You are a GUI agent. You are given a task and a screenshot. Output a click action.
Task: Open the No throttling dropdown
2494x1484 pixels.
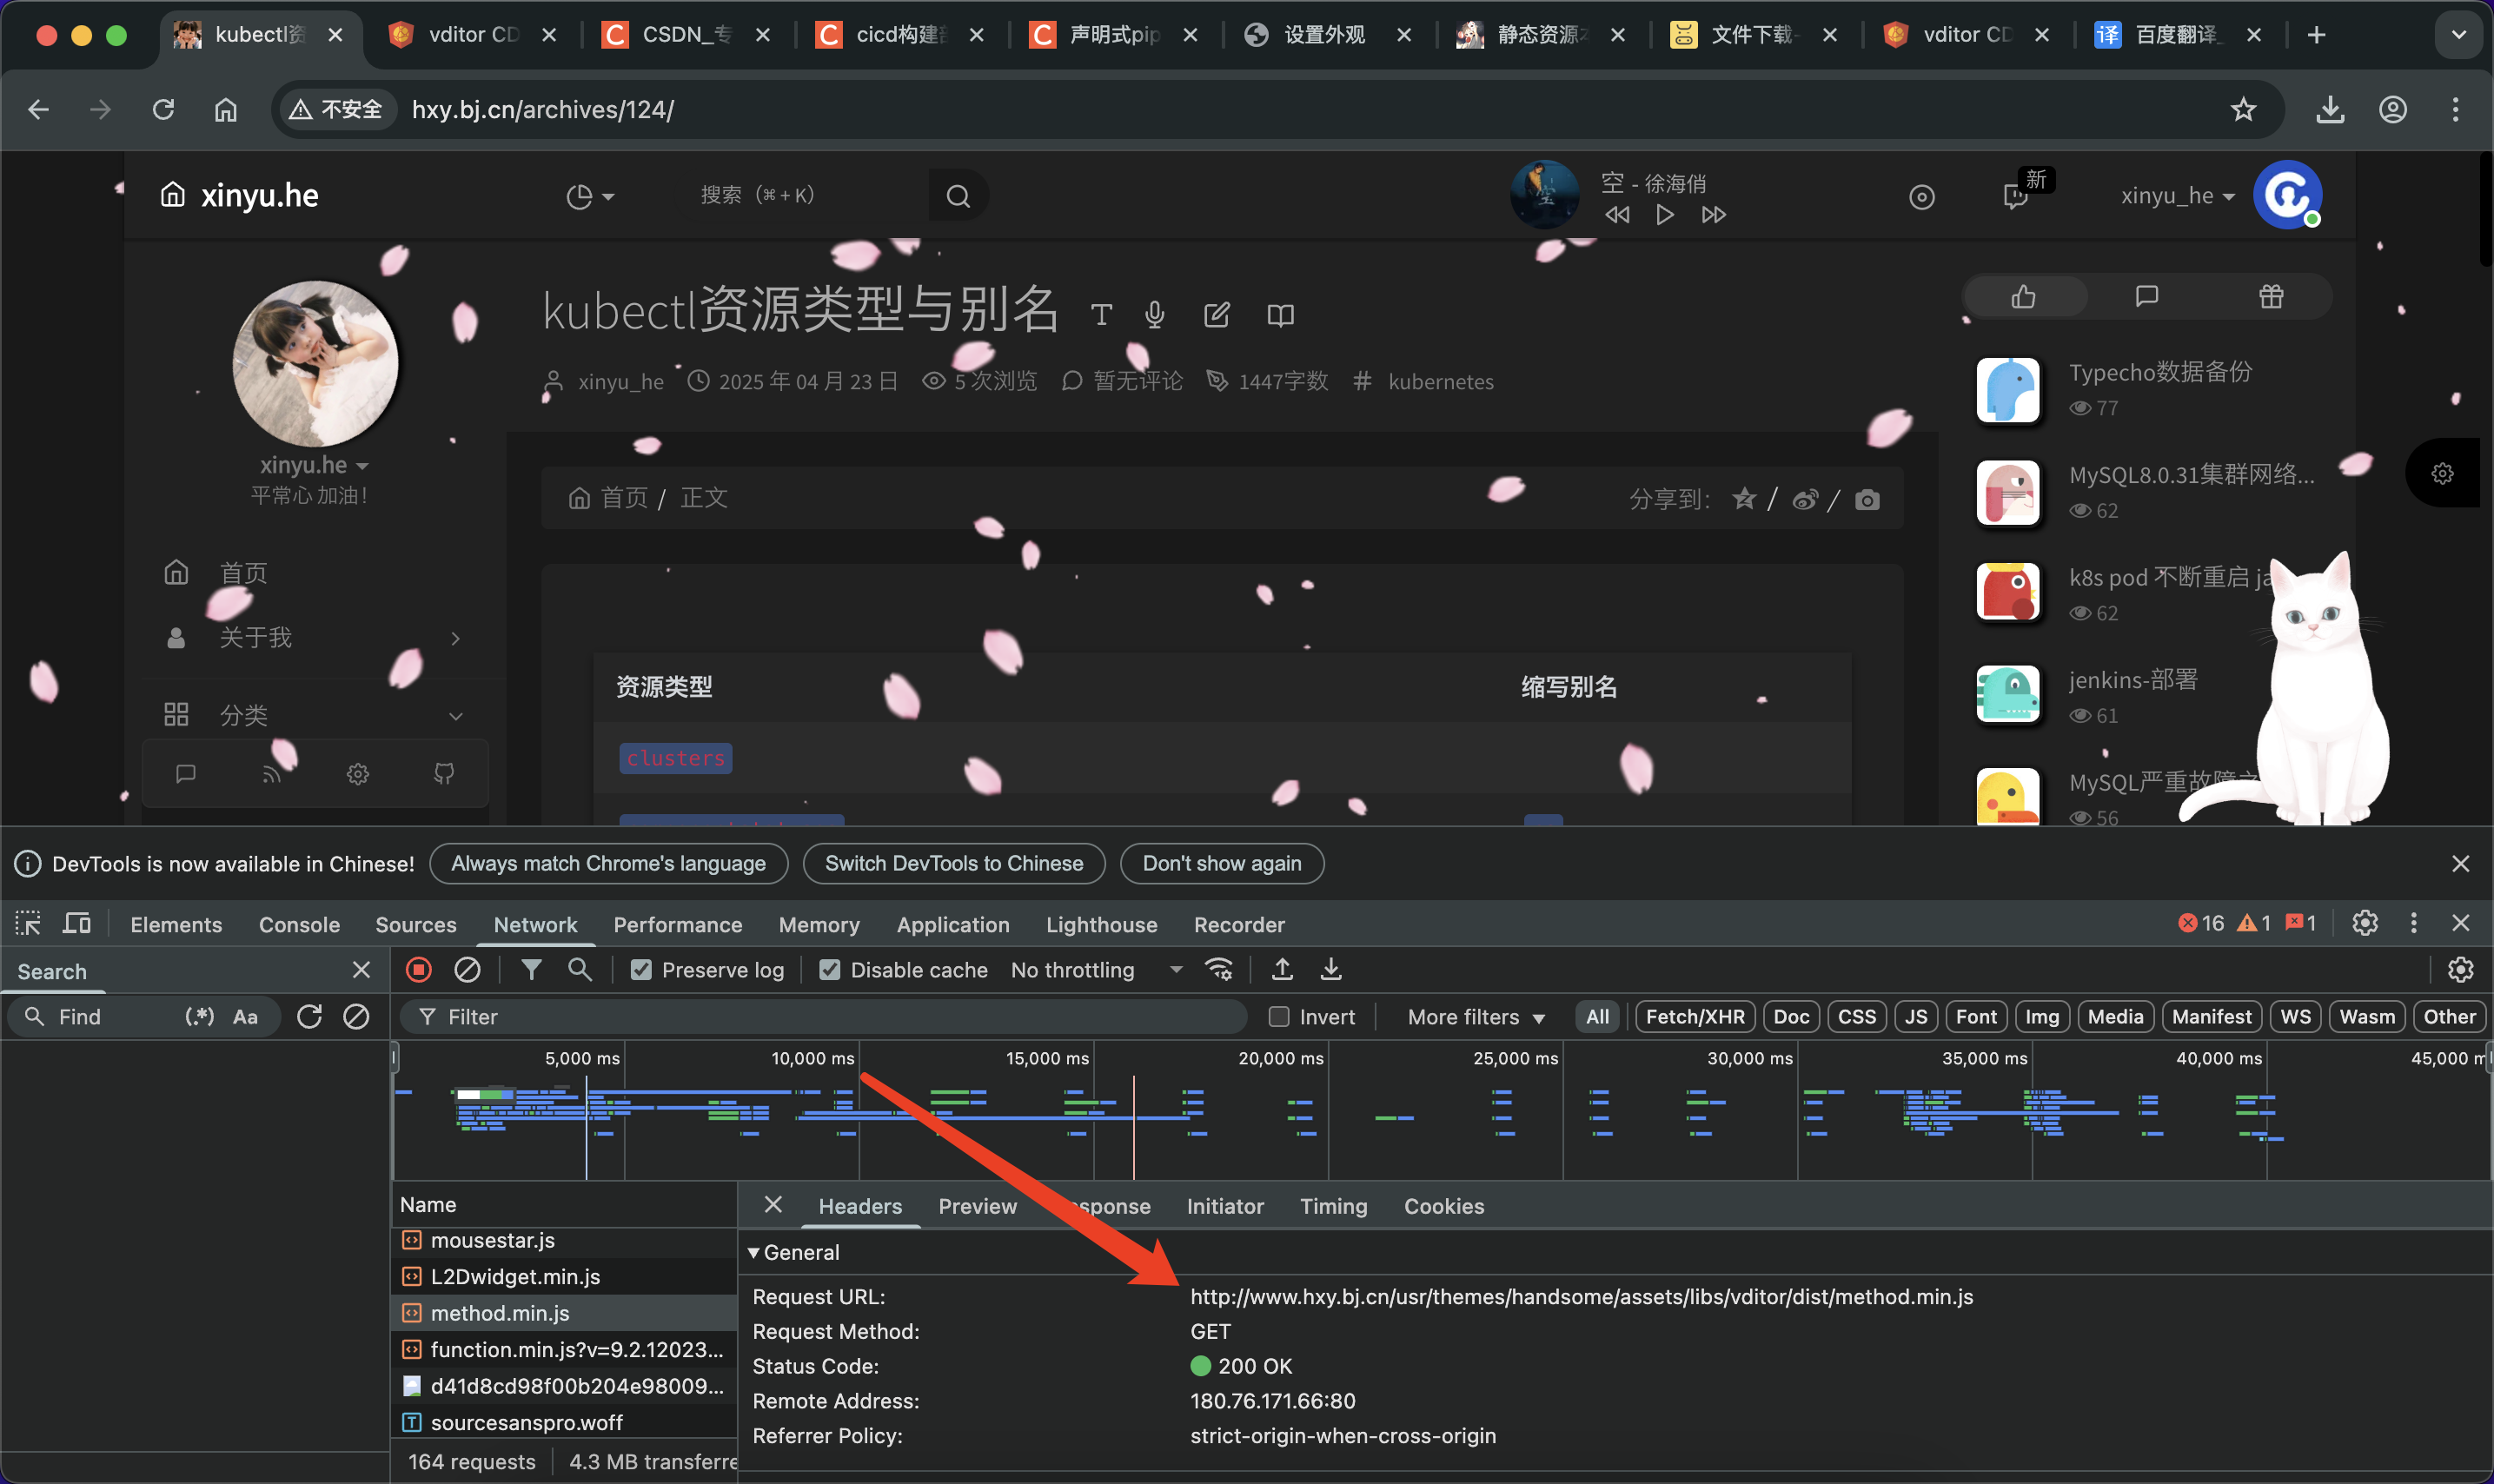pyautogui.click(x=1097, y=969)
